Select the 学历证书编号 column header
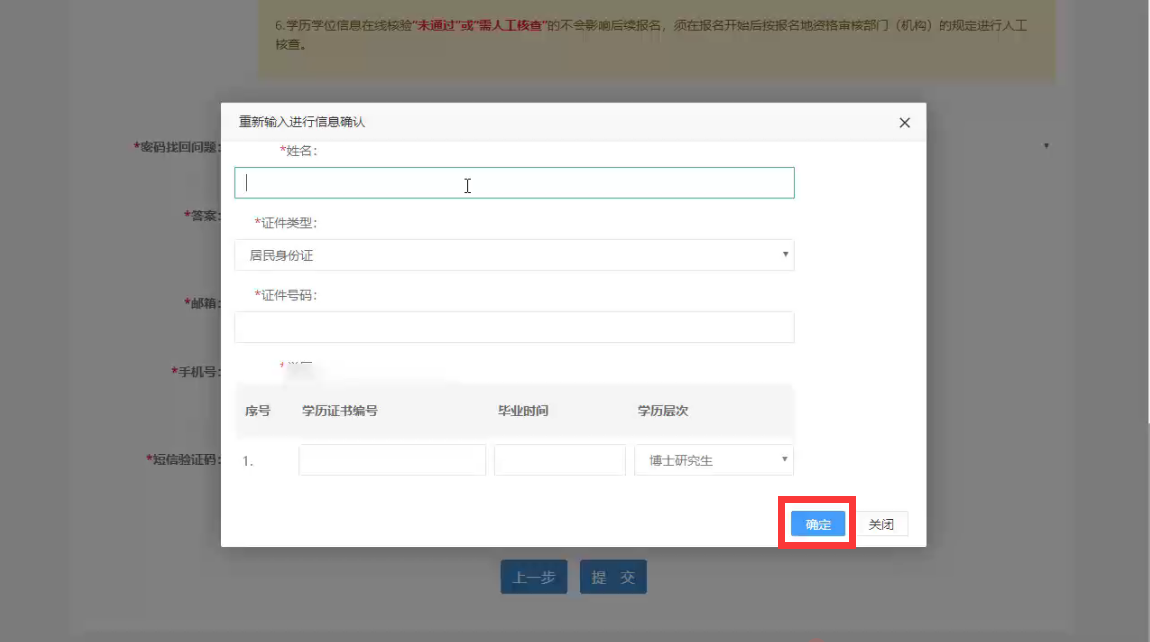1150x642 pixels. pyautogui.click(x=340, y=411)
